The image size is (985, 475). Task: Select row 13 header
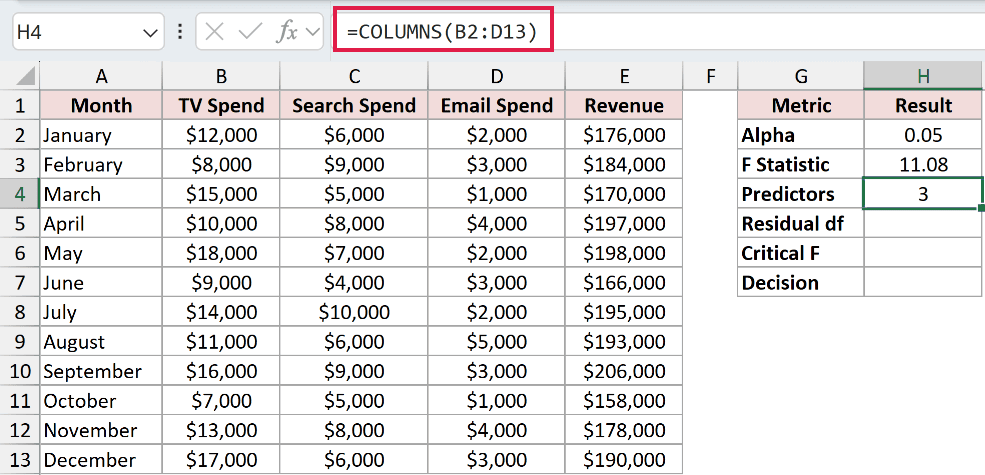pos(19,460)
